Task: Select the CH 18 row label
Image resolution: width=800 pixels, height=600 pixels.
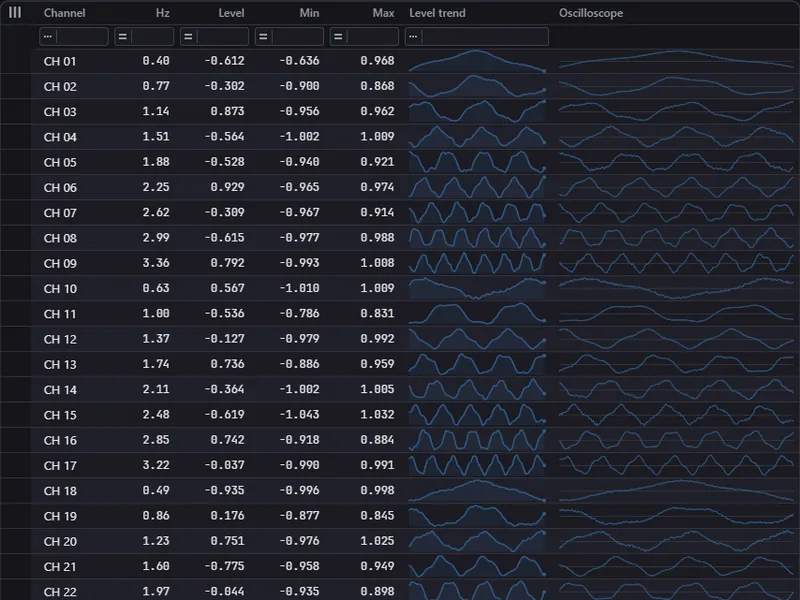Action: point(60,491)
